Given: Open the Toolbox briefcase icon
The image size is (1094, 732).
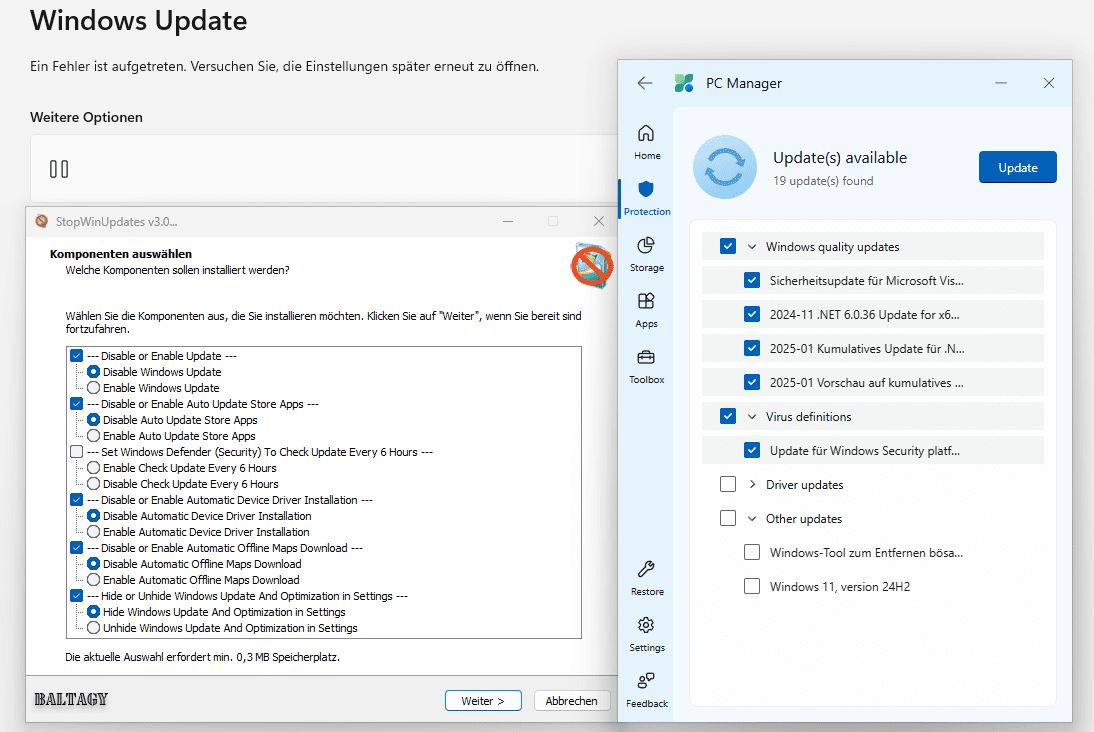Looking at the screenshot, I should coord(646,358).
